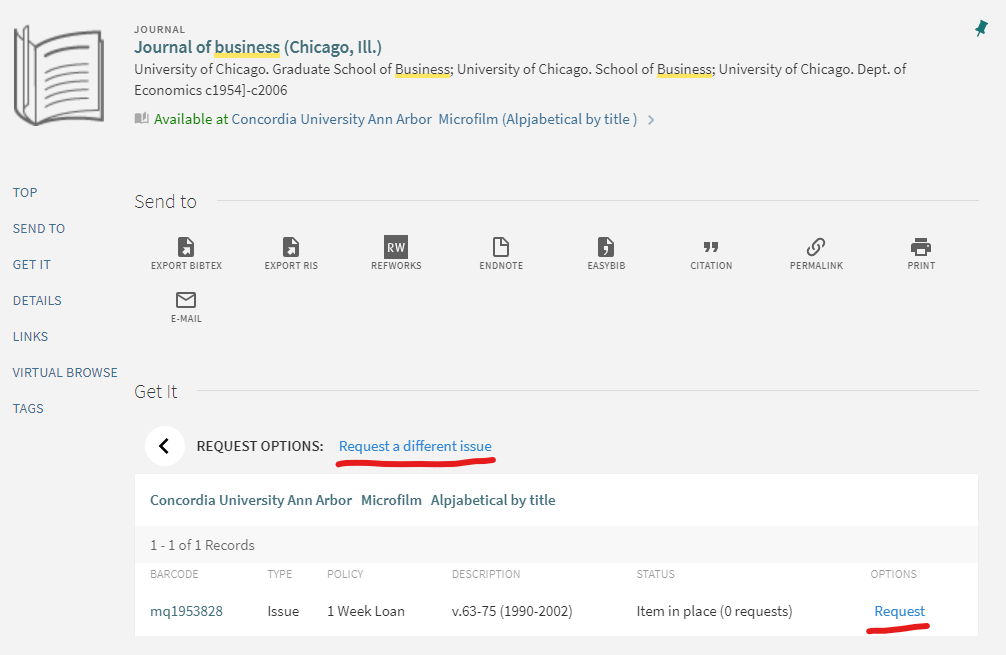Click the 'JOURNAL' type label
The width and height of the screenshot is (1006, 655).
pos(159,30)
